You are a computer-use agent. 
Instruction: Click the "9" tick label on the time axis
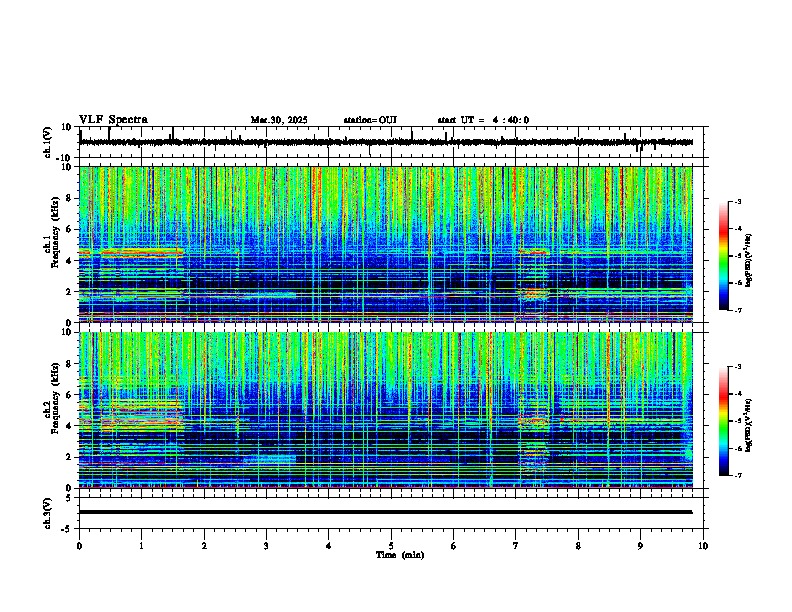pos(640,546)
